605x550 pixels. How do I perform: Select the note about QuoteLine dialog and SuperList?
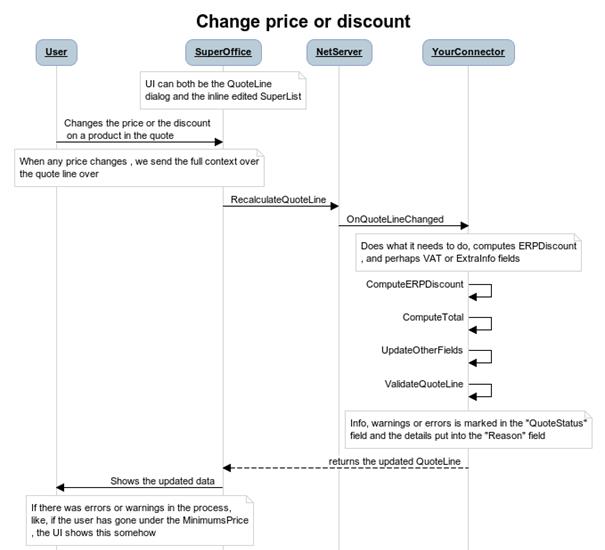[223, 90]
